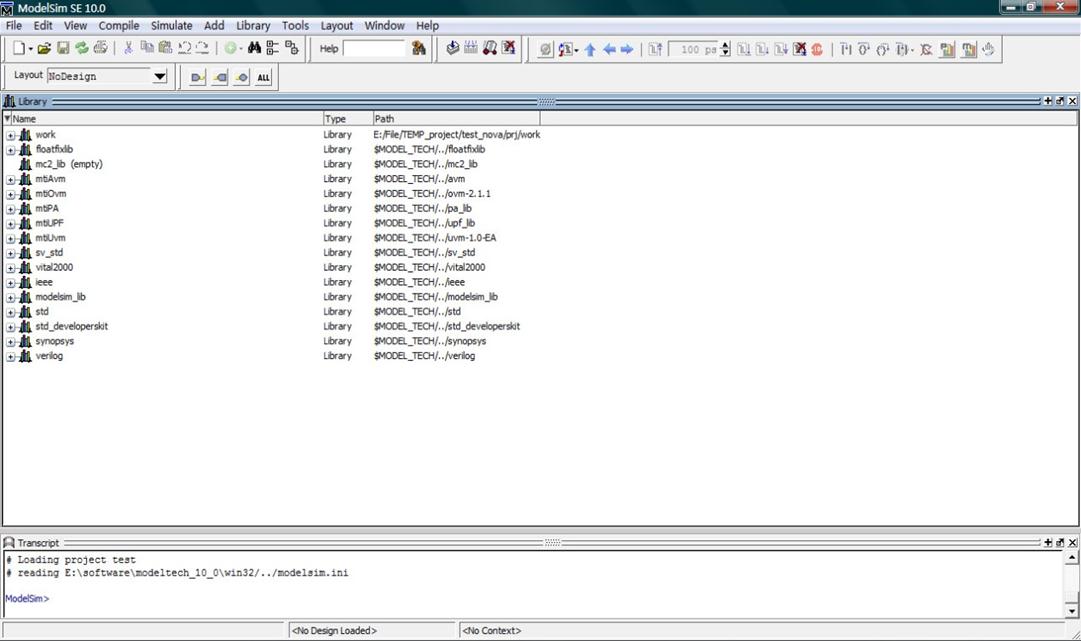Click the green Reload icon
Image resolution: width=1081 pixels, height=641 pixels.
(81, 48)
